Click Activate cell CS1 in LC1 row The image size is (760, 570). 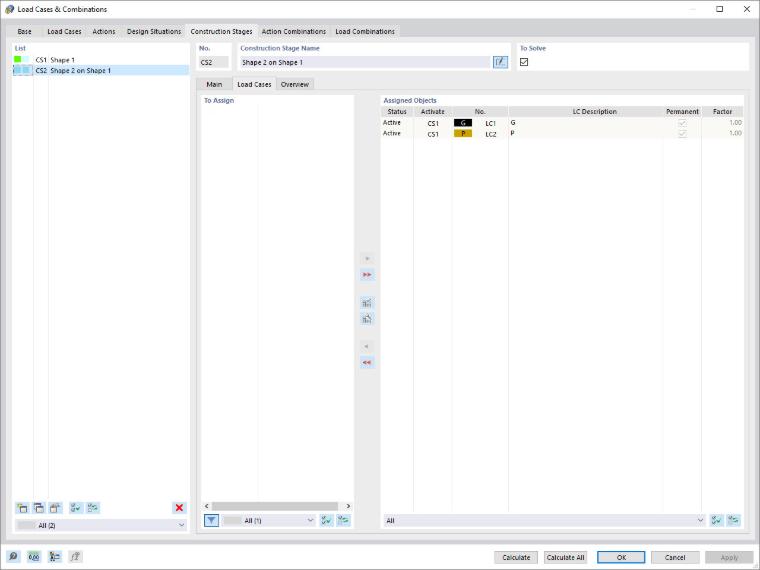433,124
